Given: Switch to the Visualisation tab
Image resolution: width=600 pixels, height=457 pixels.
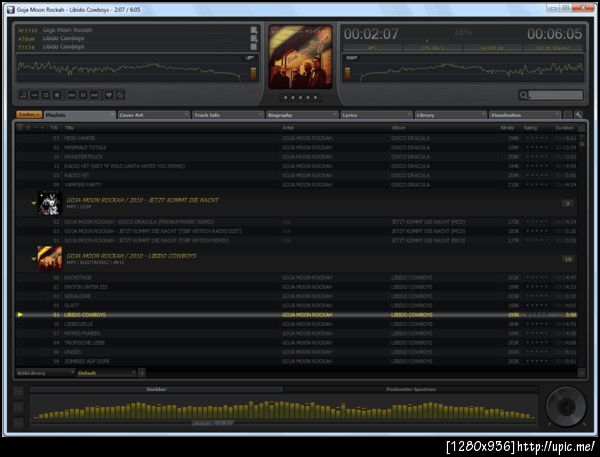Looking at the screenshot, I should click(525, 115).
